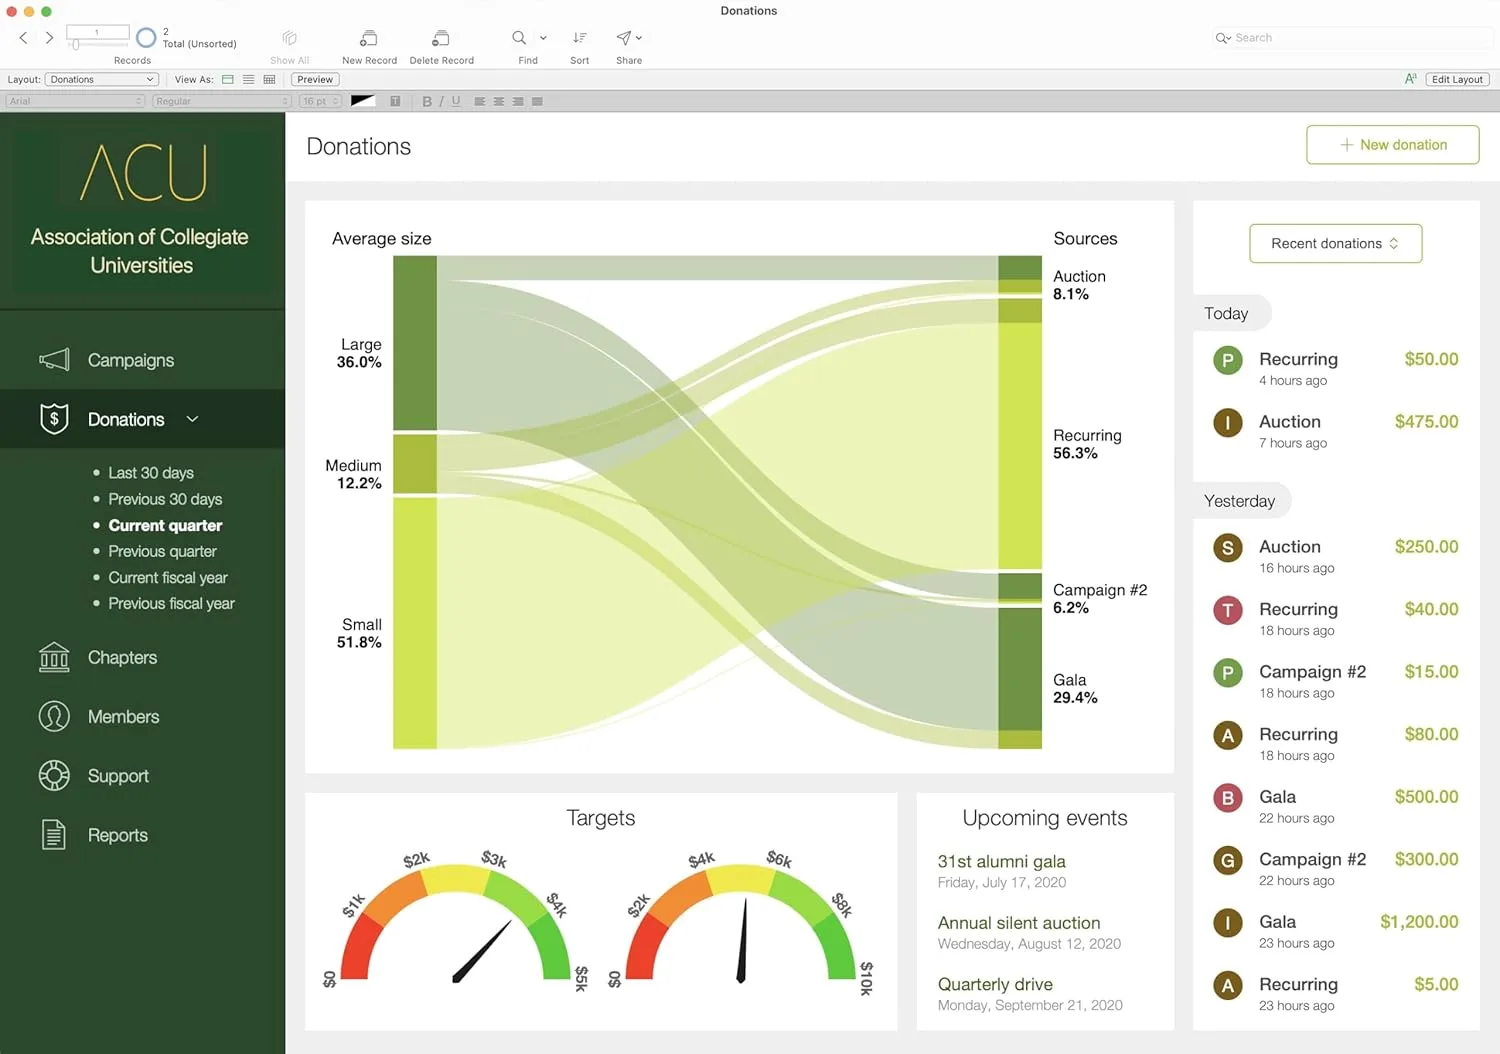
Task: Click the Chapters building icon
Action: (54, 657)
